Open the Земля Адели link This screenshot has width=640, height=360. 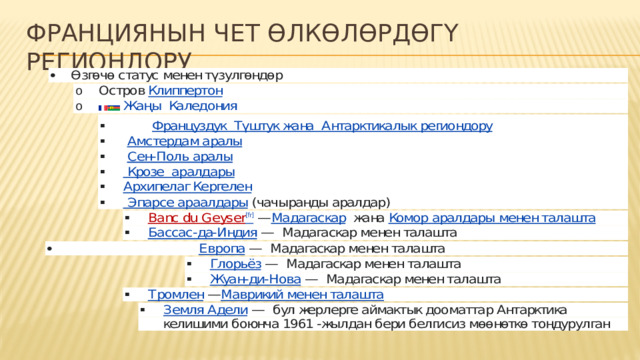[x=205, y=310]
